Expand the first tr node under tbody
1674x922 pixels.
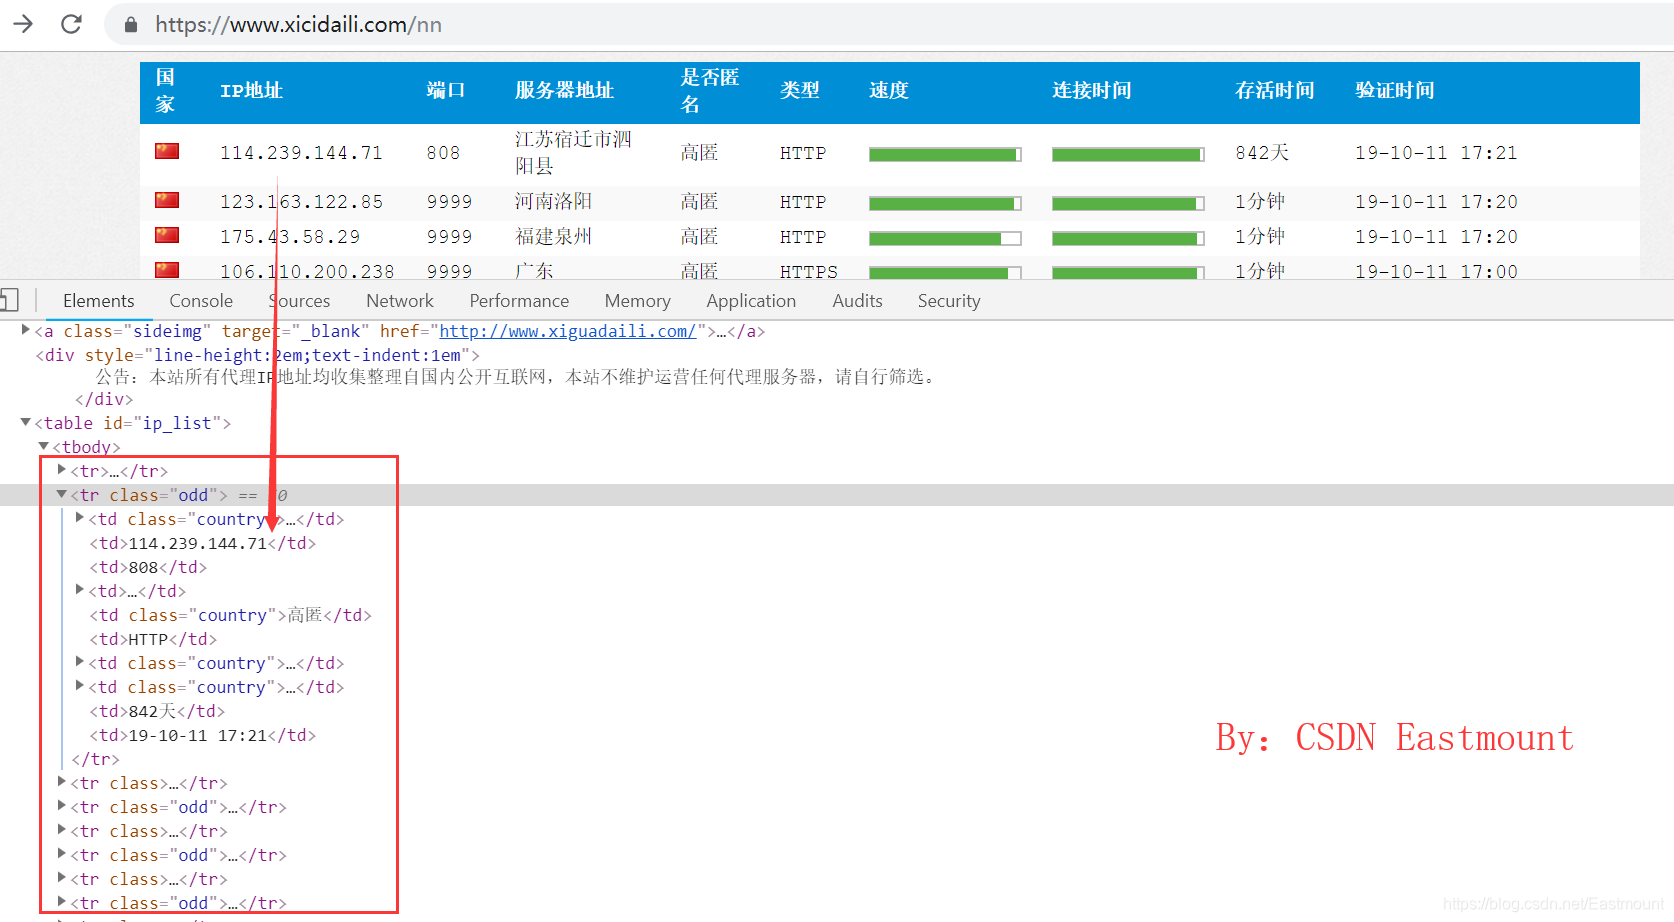(x=62, y=469)
